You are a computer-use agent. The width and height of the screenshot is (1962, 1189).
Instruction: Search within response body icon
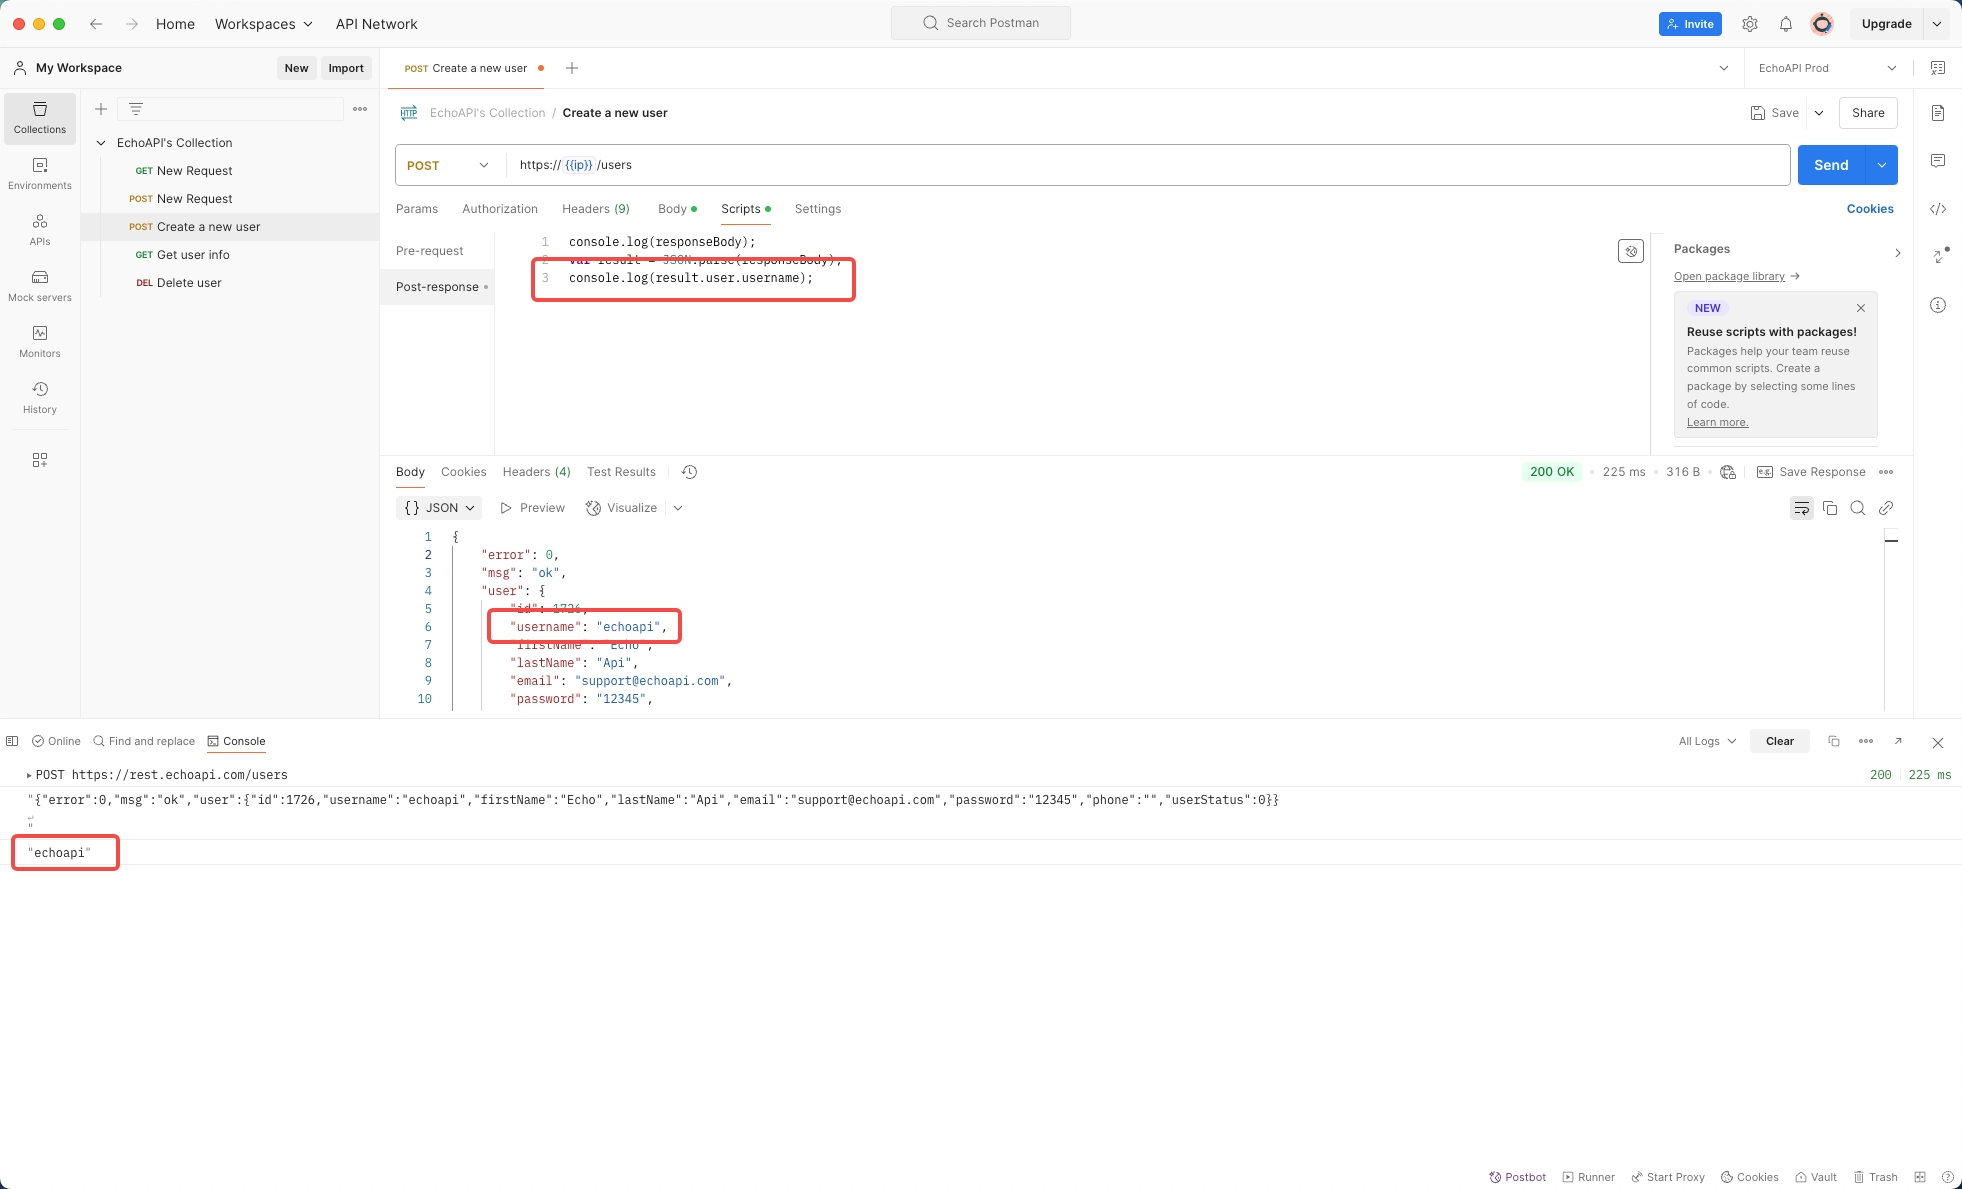1858,508
